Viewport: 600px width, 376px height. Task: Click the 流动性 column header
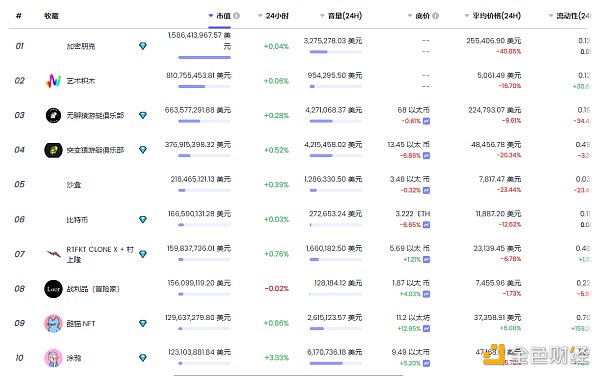click(x=573, y=16)
